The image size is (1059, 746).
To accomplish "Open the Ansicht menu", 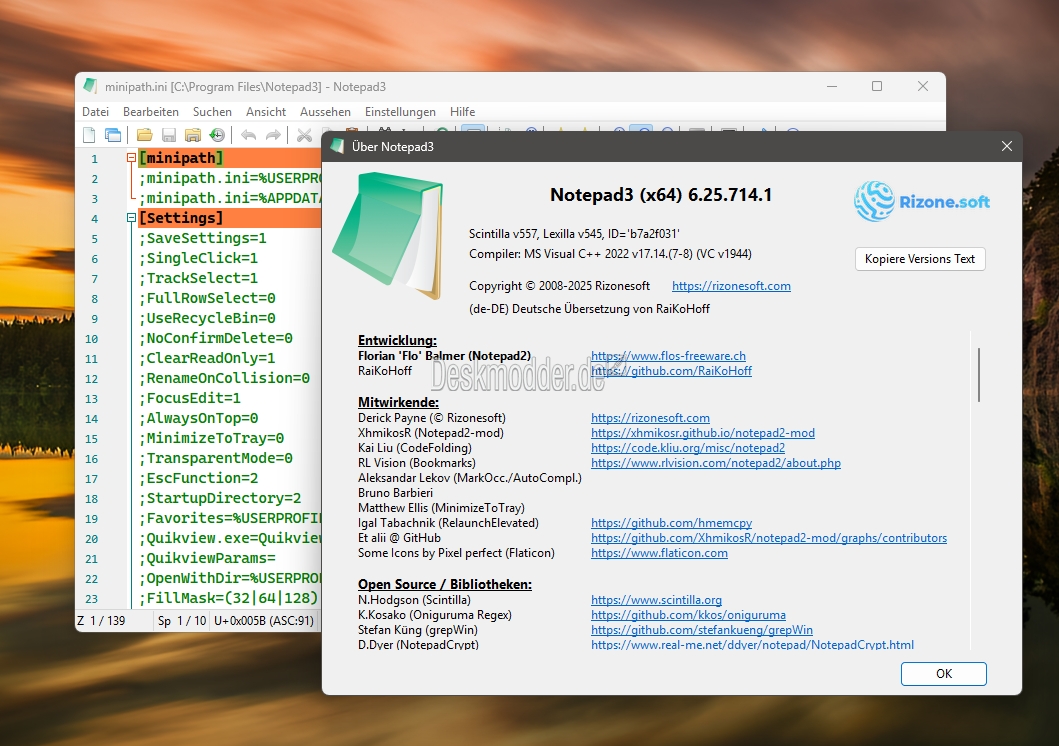I will pos(265,111).
